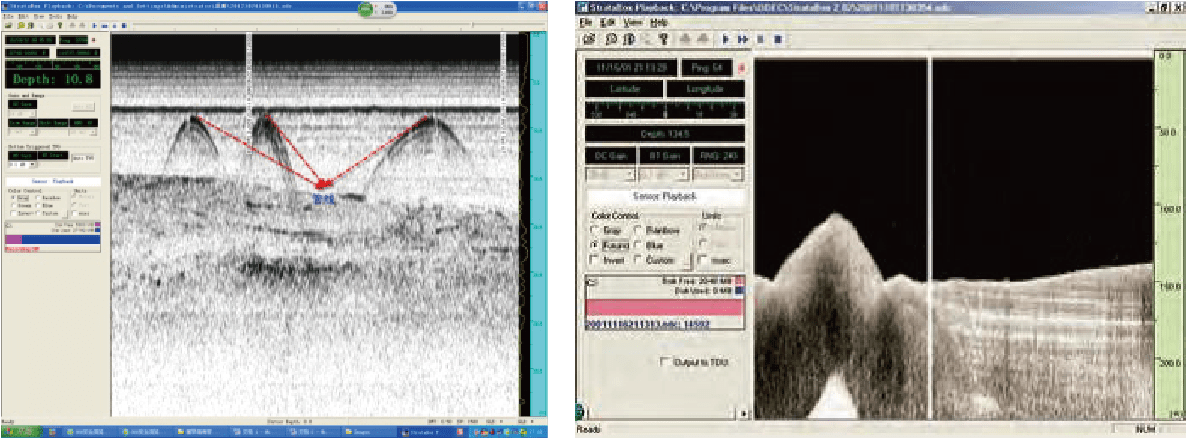This screenshot has height=439, width=1187.
Task: Click the fast-forward playback icon
Action: click(743, 39)
